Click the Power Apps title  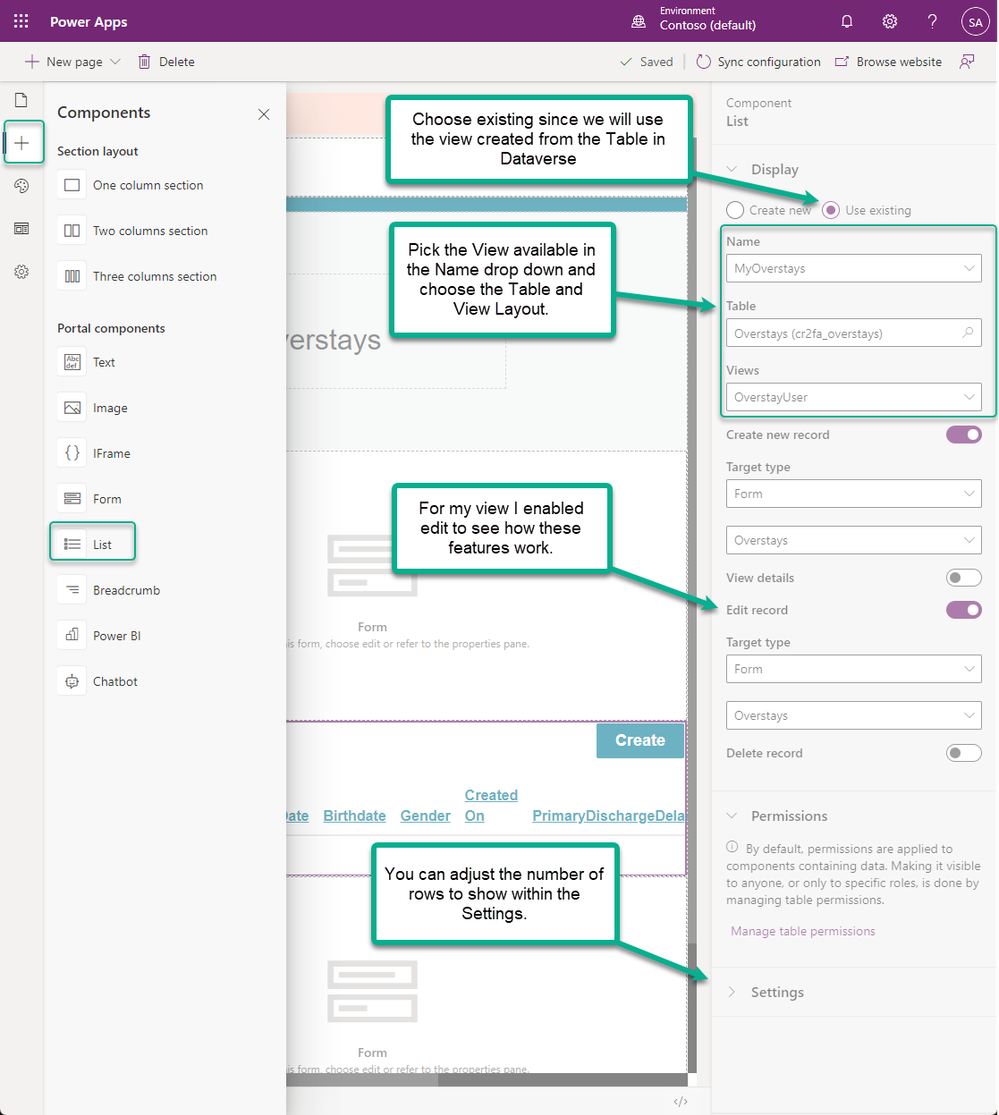click(89, 22)
